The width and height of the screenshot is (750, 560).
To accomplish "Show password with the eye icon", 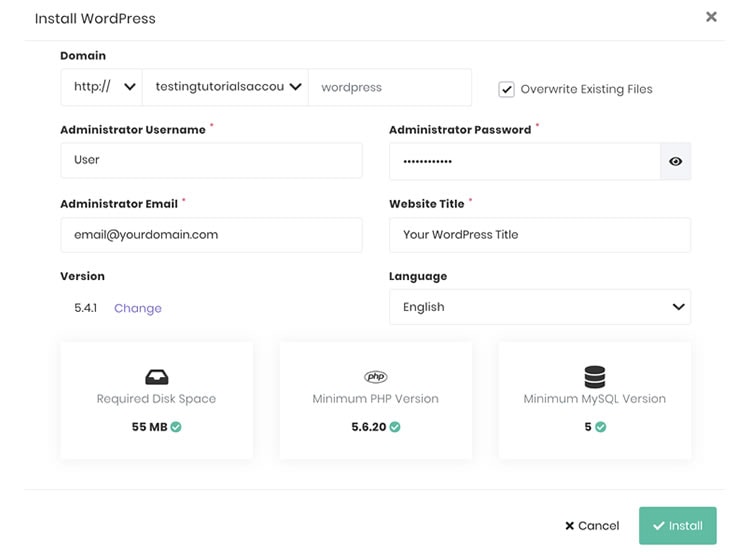I will click(675, 161).
